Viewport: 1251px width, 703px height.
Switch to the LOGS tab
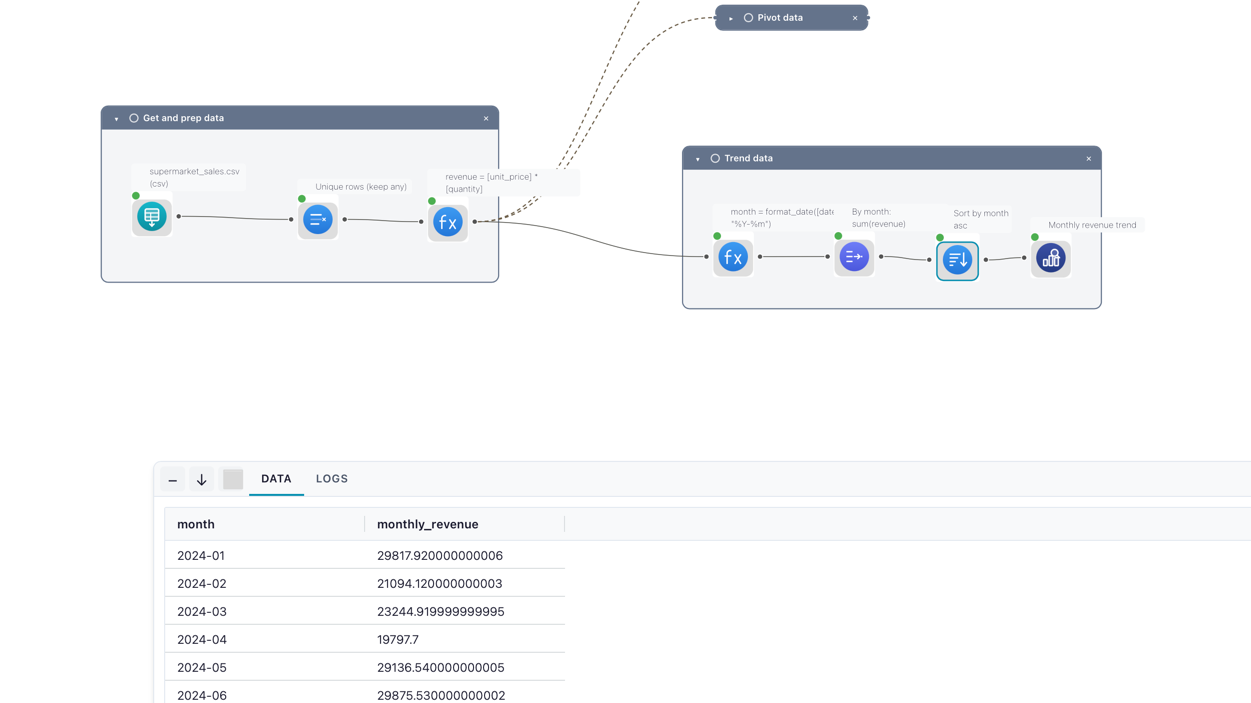point(332,479)
